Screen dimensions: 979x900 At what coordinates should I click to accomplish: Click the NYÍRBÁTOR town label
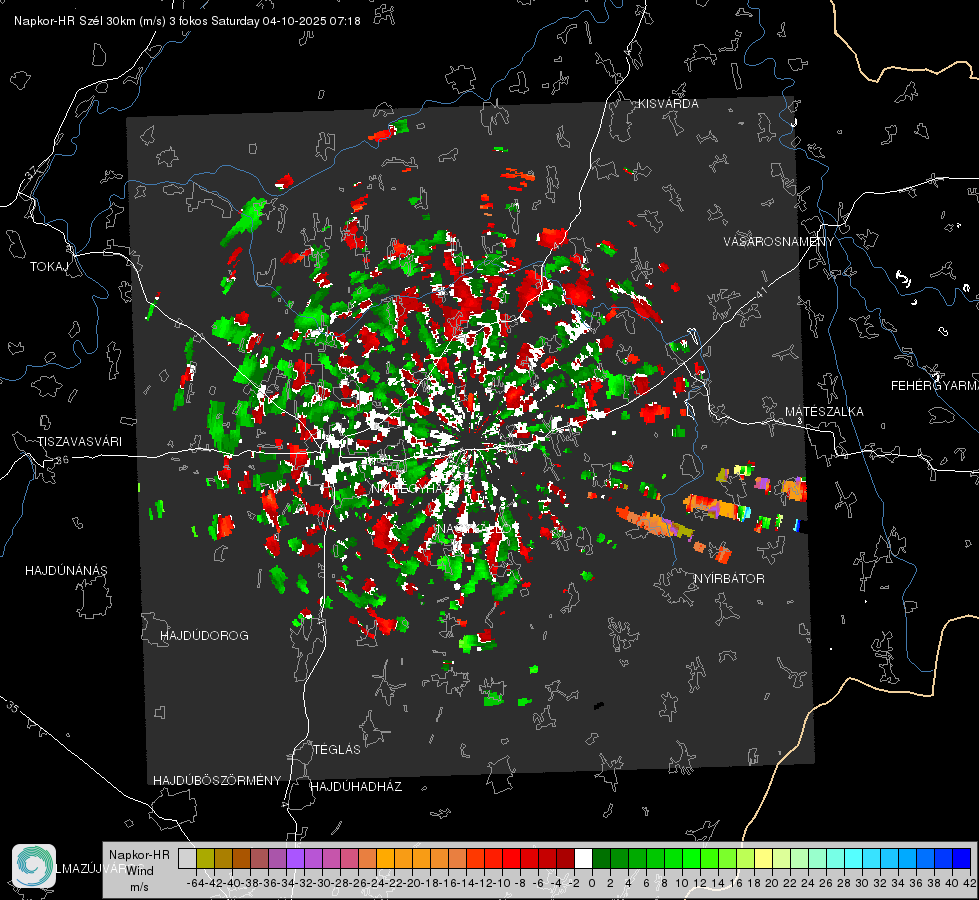[x=729, y=579]
